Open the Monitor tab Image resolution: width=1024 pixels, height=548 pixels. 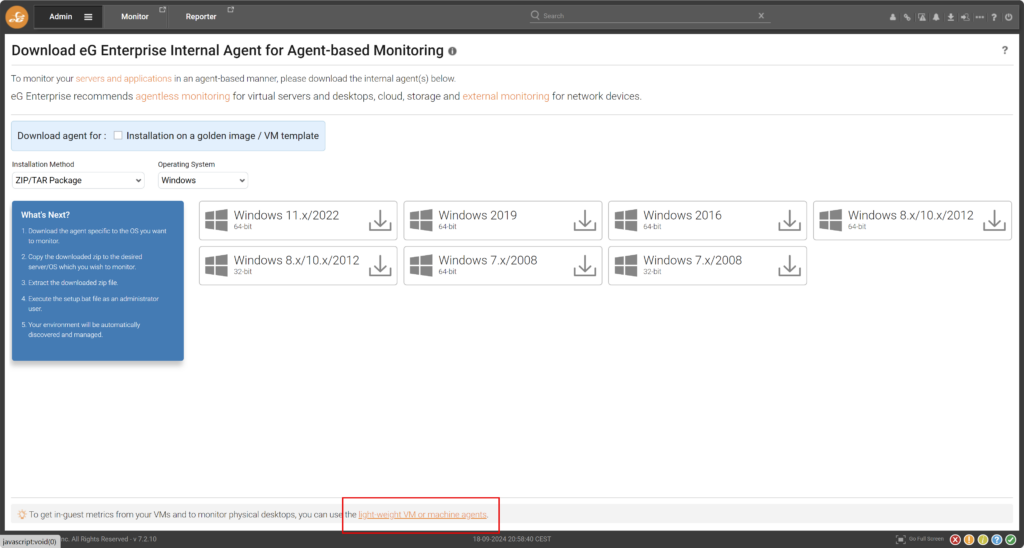[x=135, y=17]
